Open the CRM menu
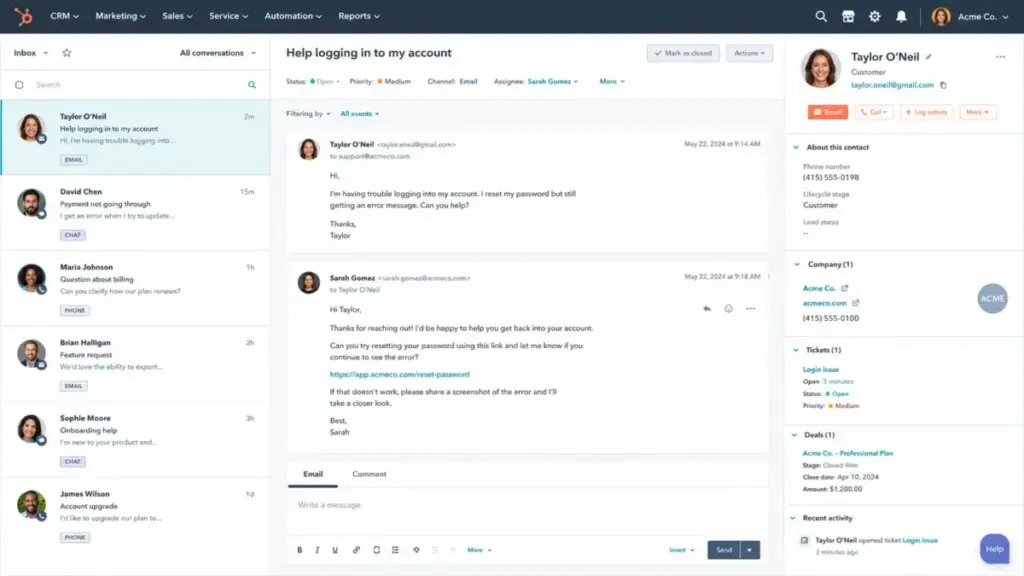 click(65, 16)
